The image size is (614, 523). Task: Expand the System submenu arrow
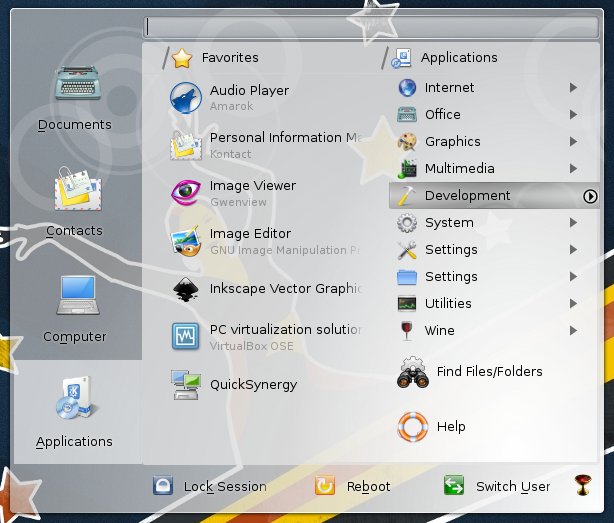tap(573, 223)
